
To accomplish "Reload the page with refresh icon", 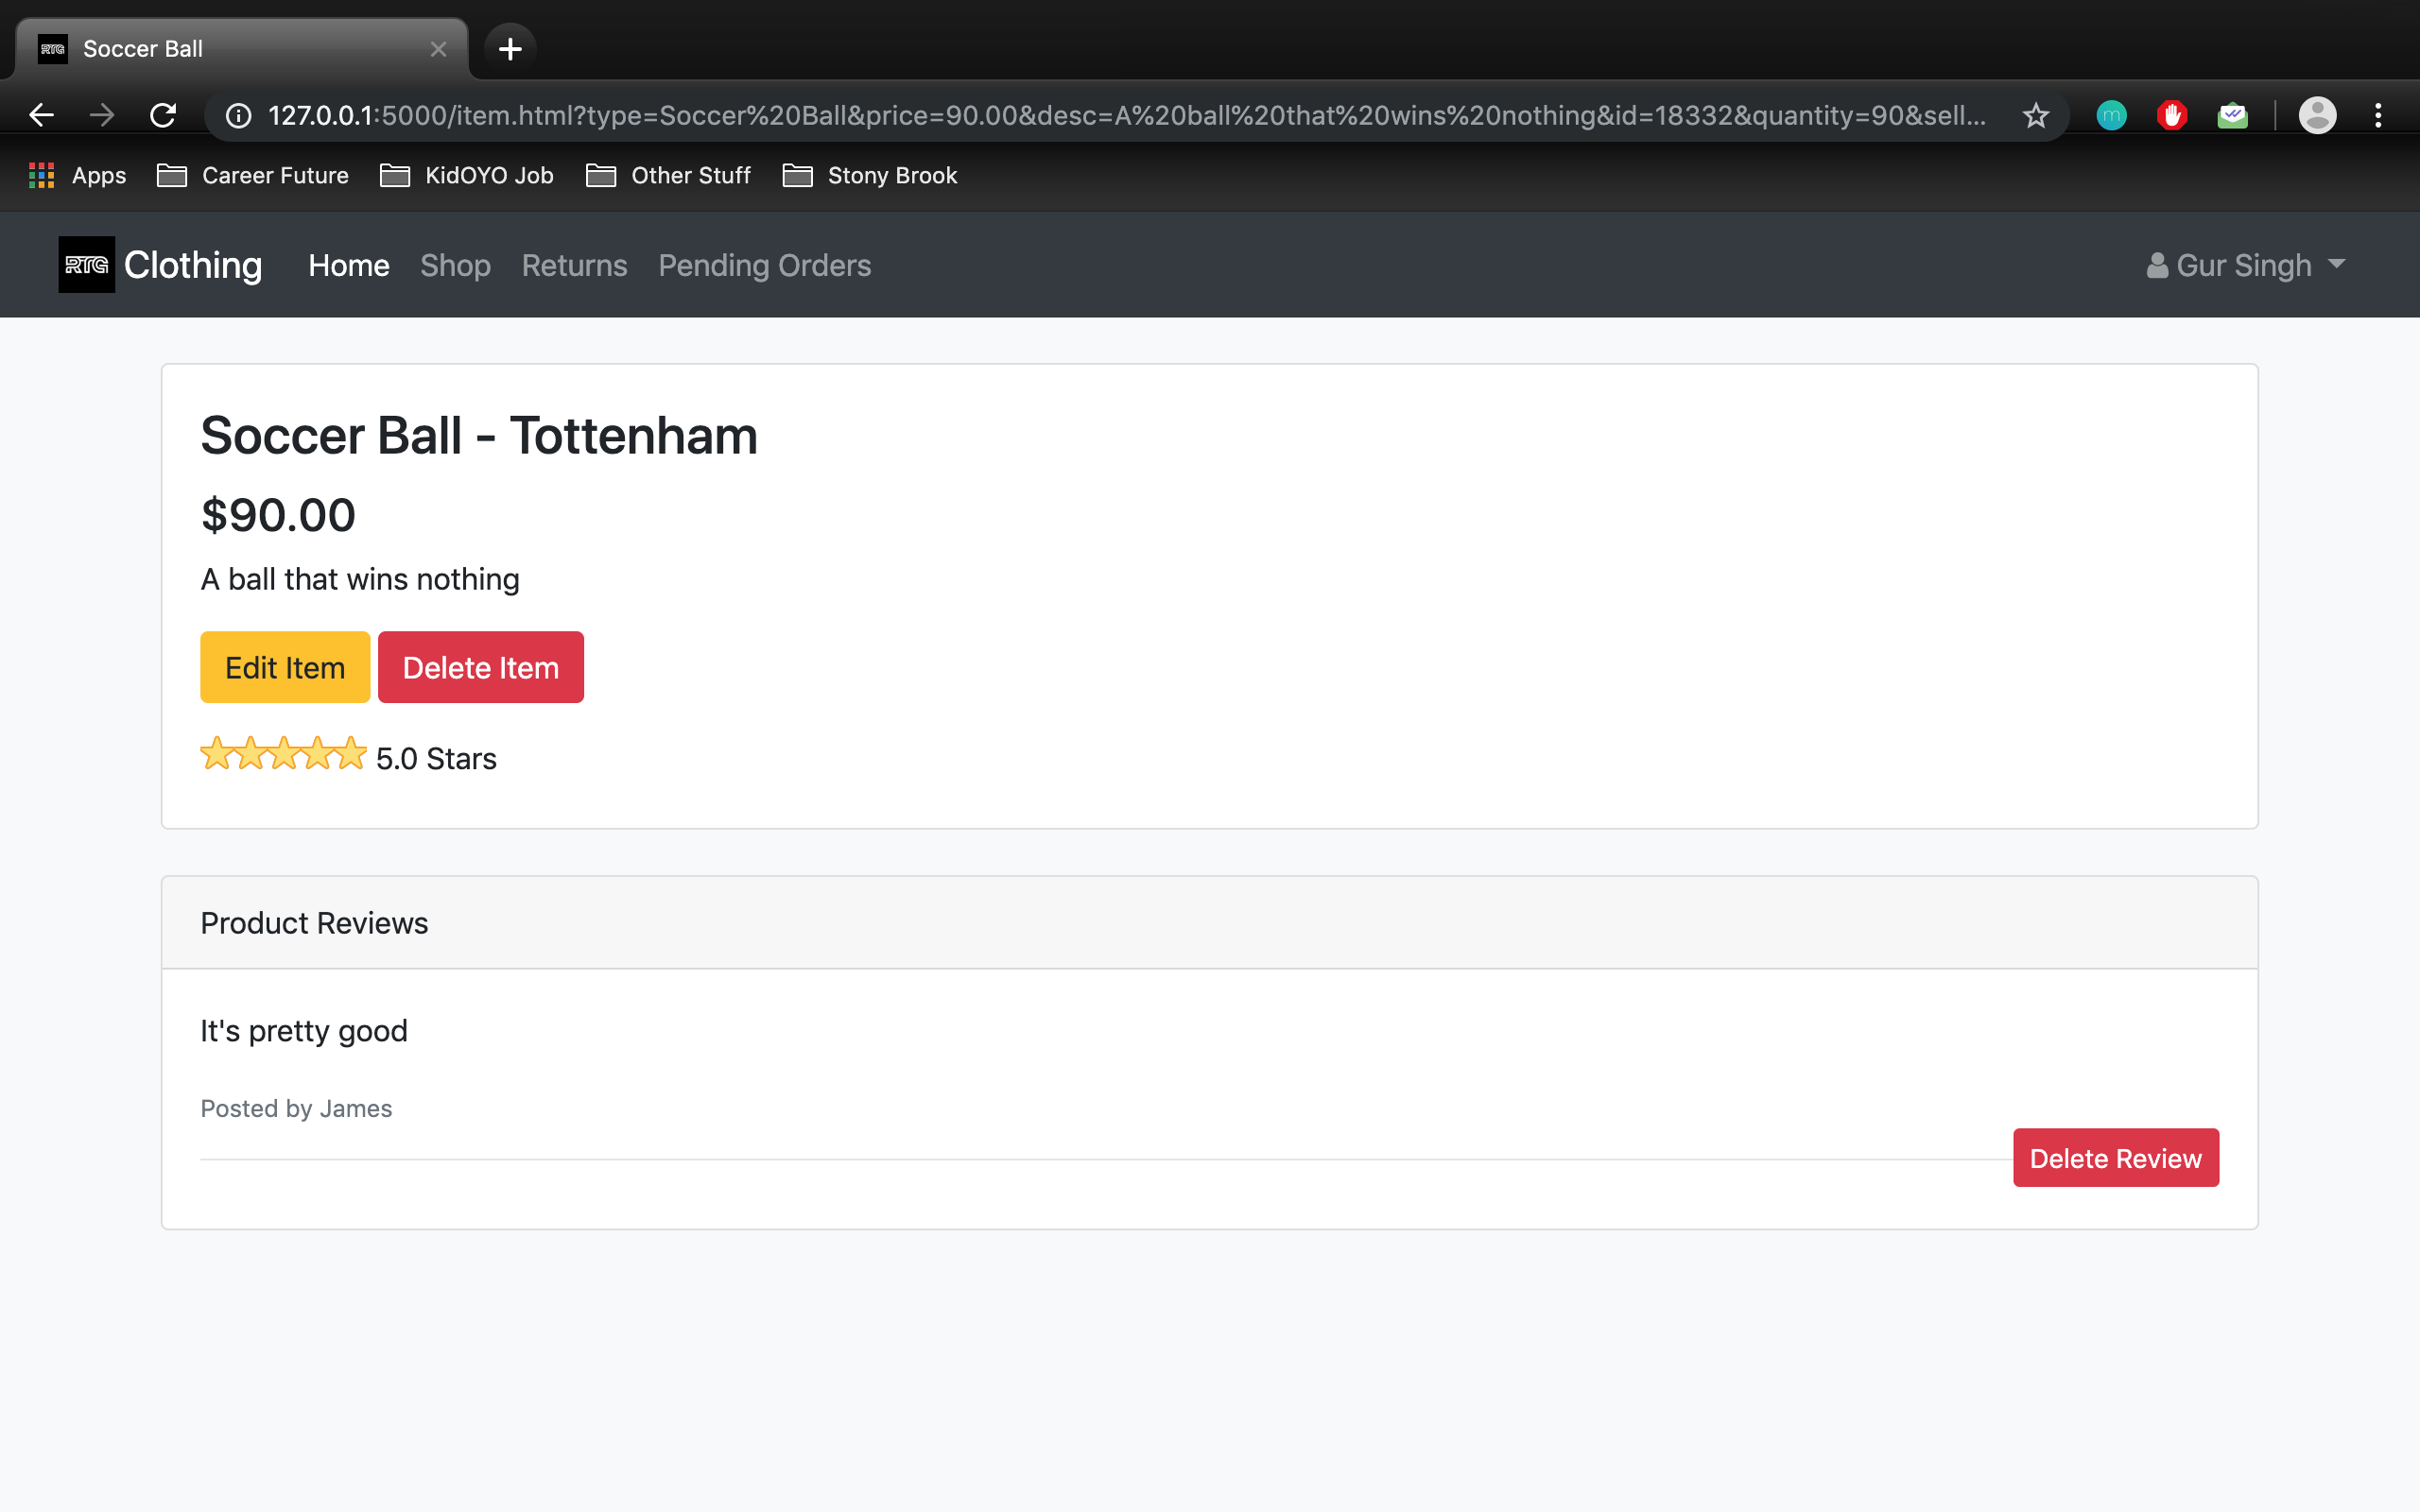I will (163, 115).
